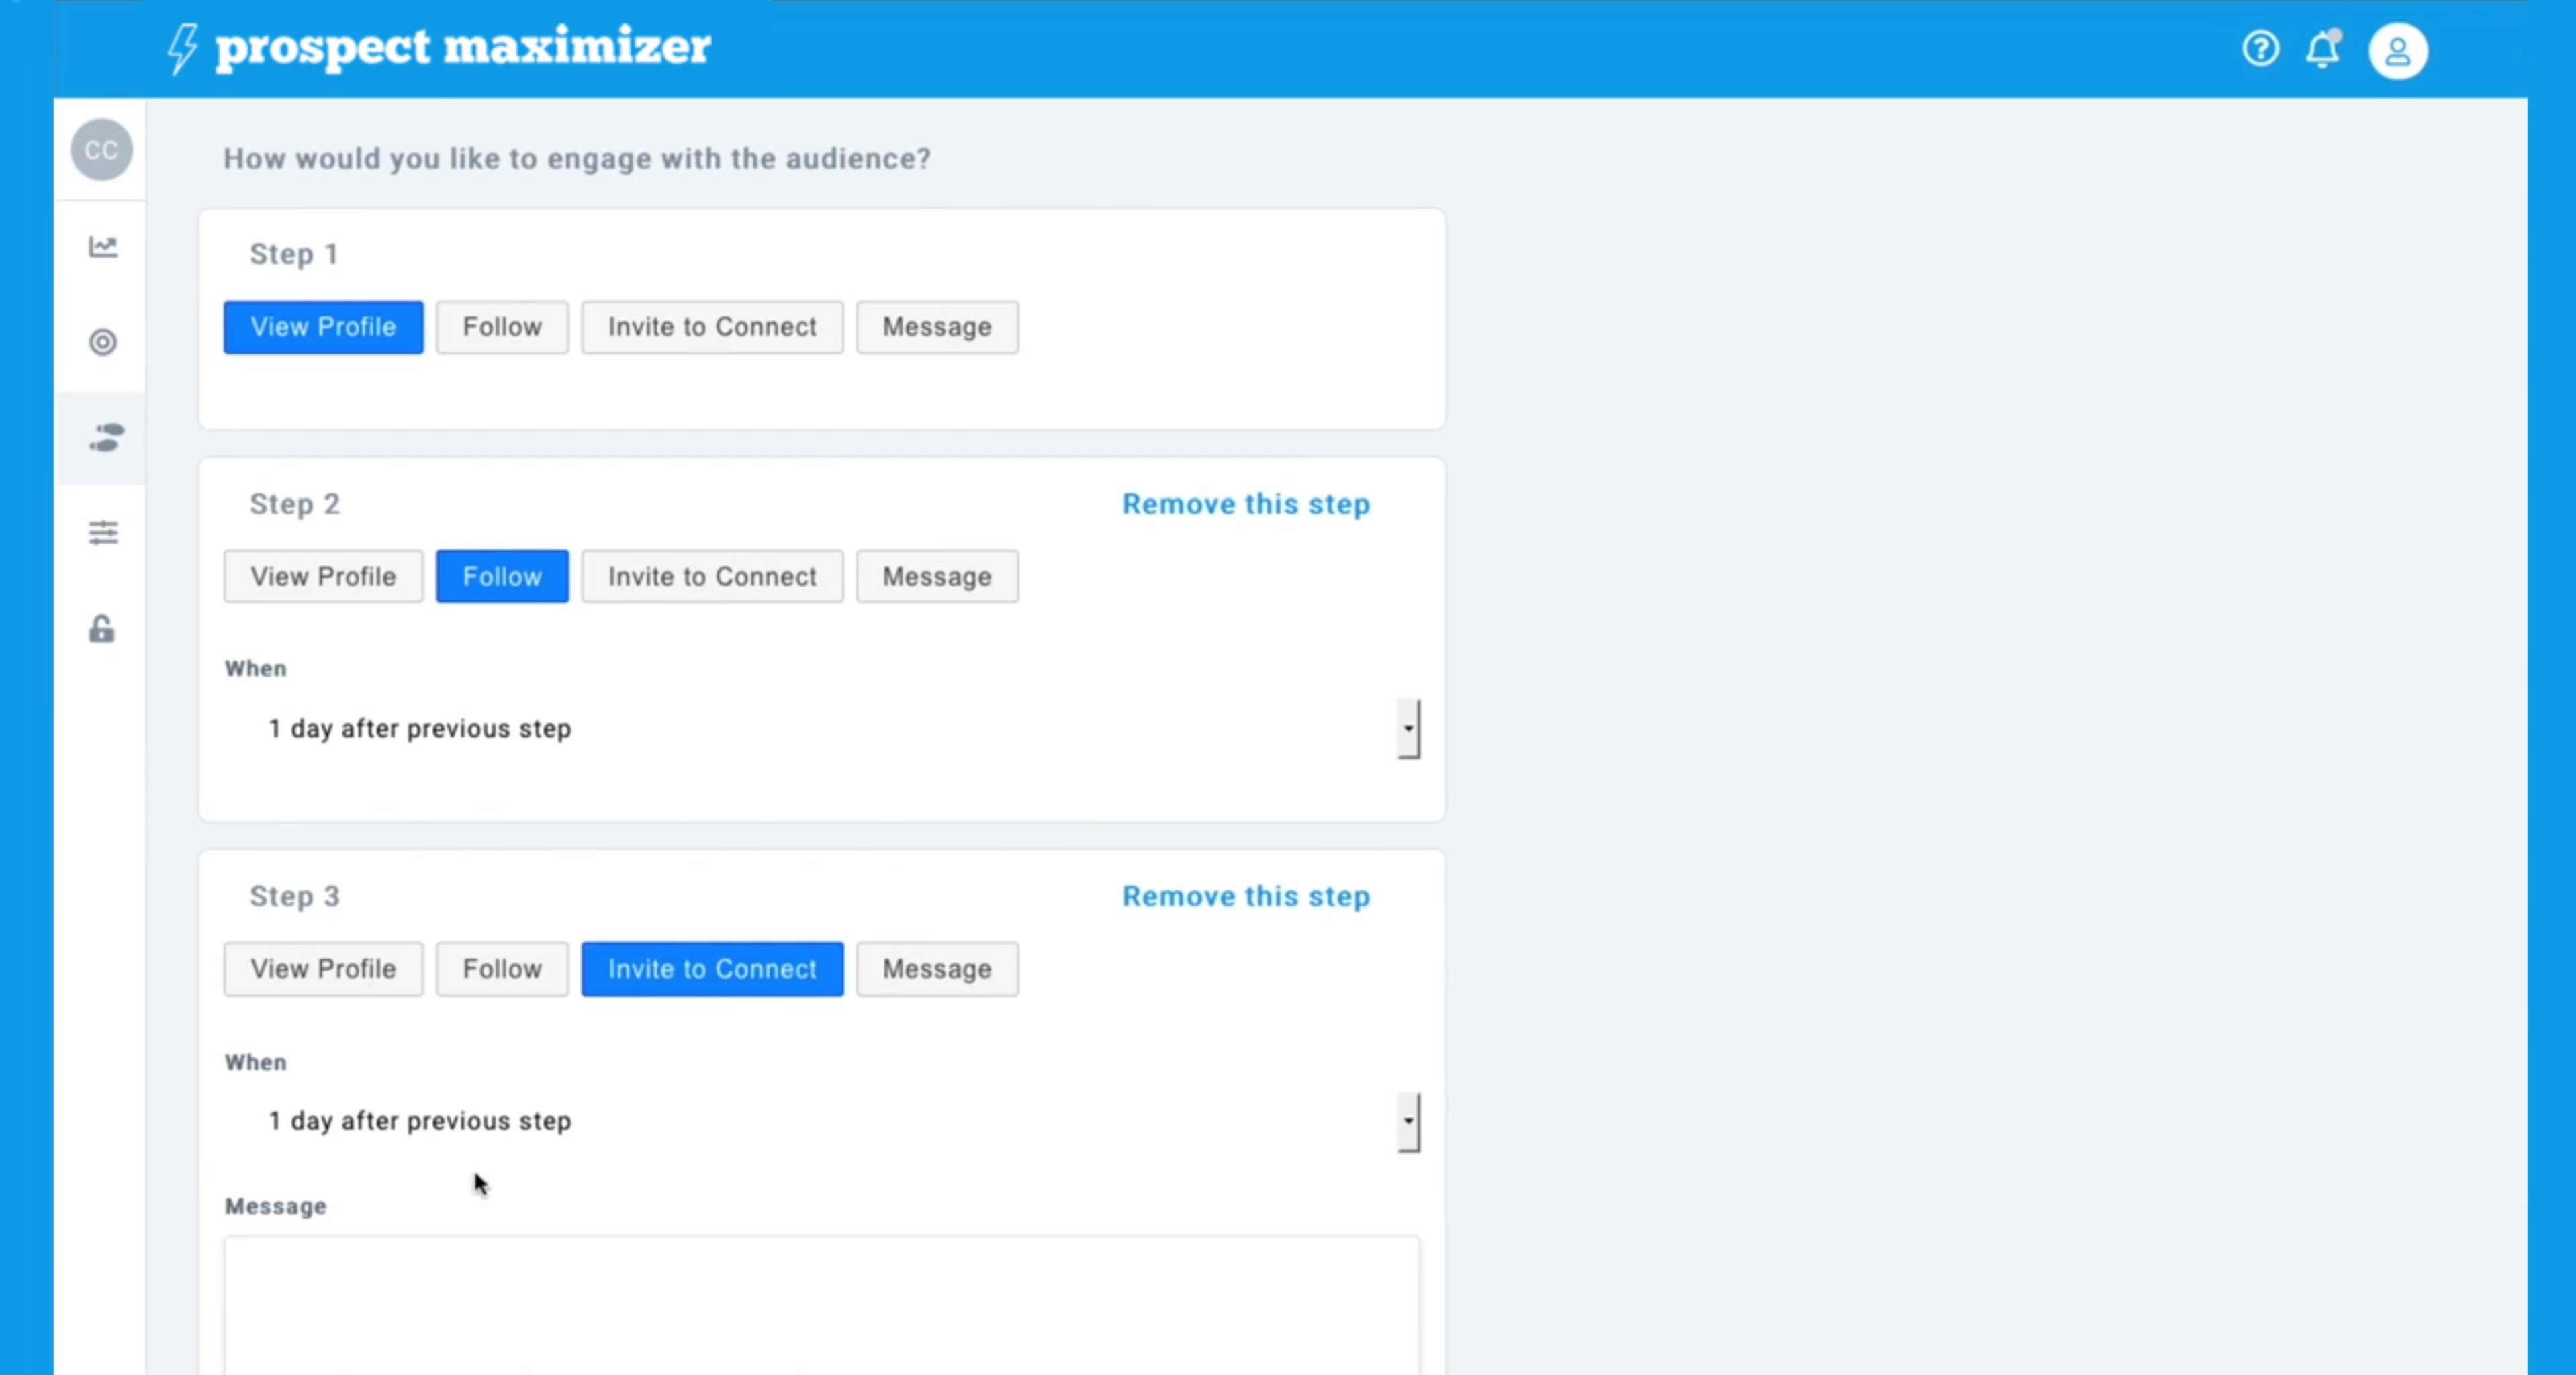Viewport: 2576px width, 1375px height.
Task: Select the lock sidebar icon
Action: [x=102, y=628]
